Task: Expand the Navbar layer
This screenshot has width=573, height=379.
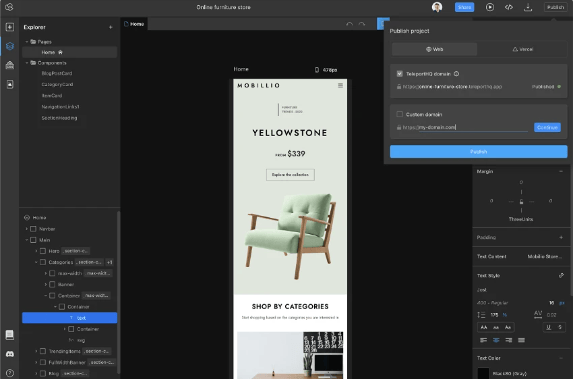Action: (x=27, y=229)
